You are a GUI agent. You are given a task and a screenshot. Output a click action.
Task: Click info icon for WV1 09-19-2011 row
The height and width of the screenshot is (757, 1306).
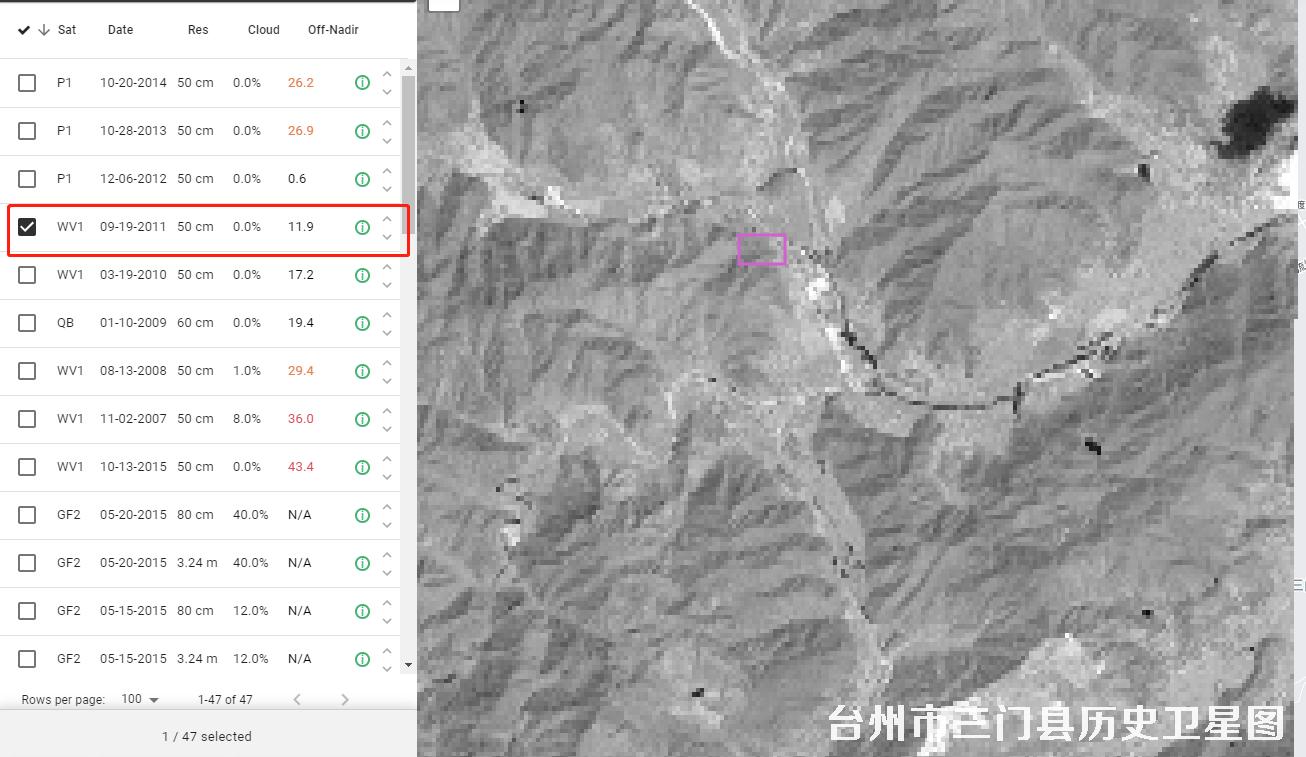tap(362, 227)
